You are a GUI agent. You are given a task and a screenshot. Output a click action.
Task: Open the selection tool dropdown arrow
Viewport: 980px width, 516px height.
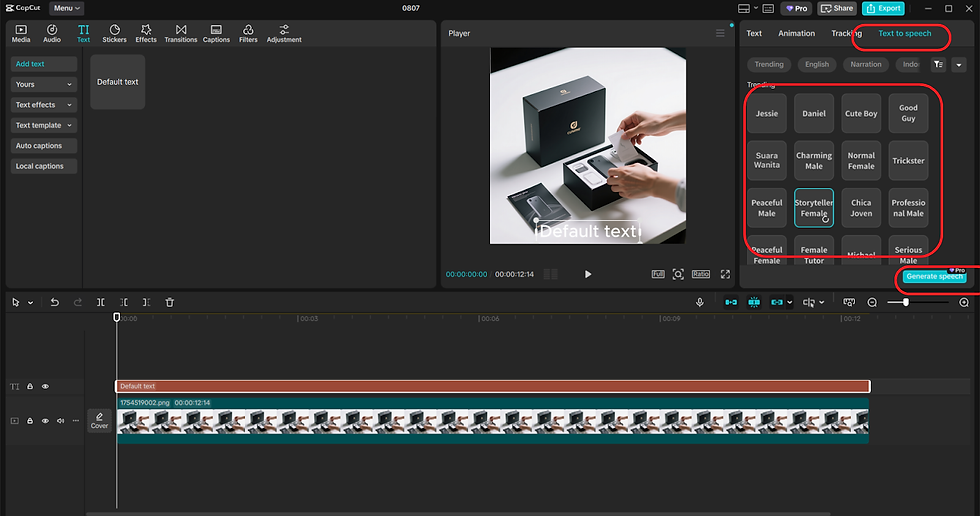pyautogui.click(x=30, y=303)
